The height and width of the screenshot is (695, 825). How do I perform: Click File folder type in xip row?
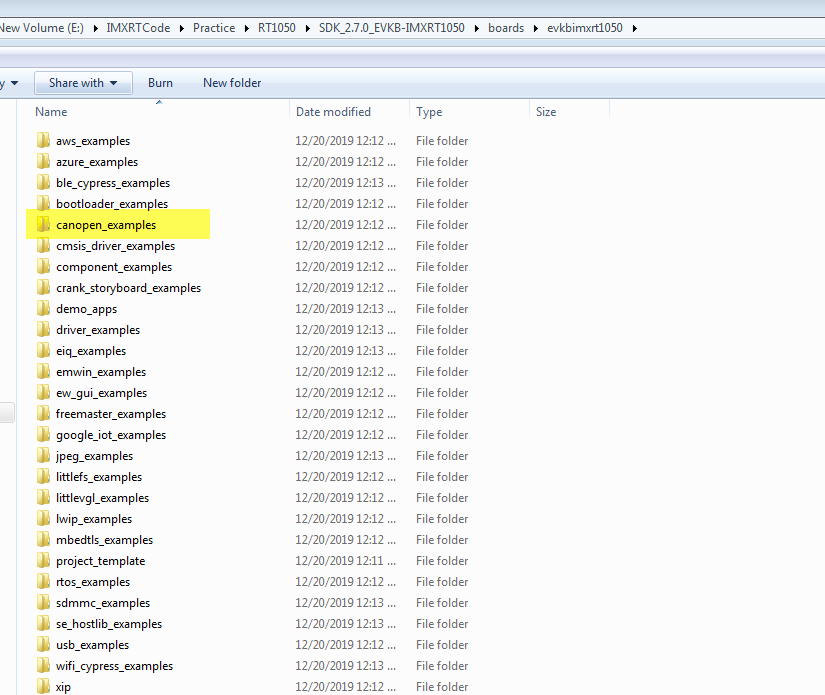coord(442,687)
